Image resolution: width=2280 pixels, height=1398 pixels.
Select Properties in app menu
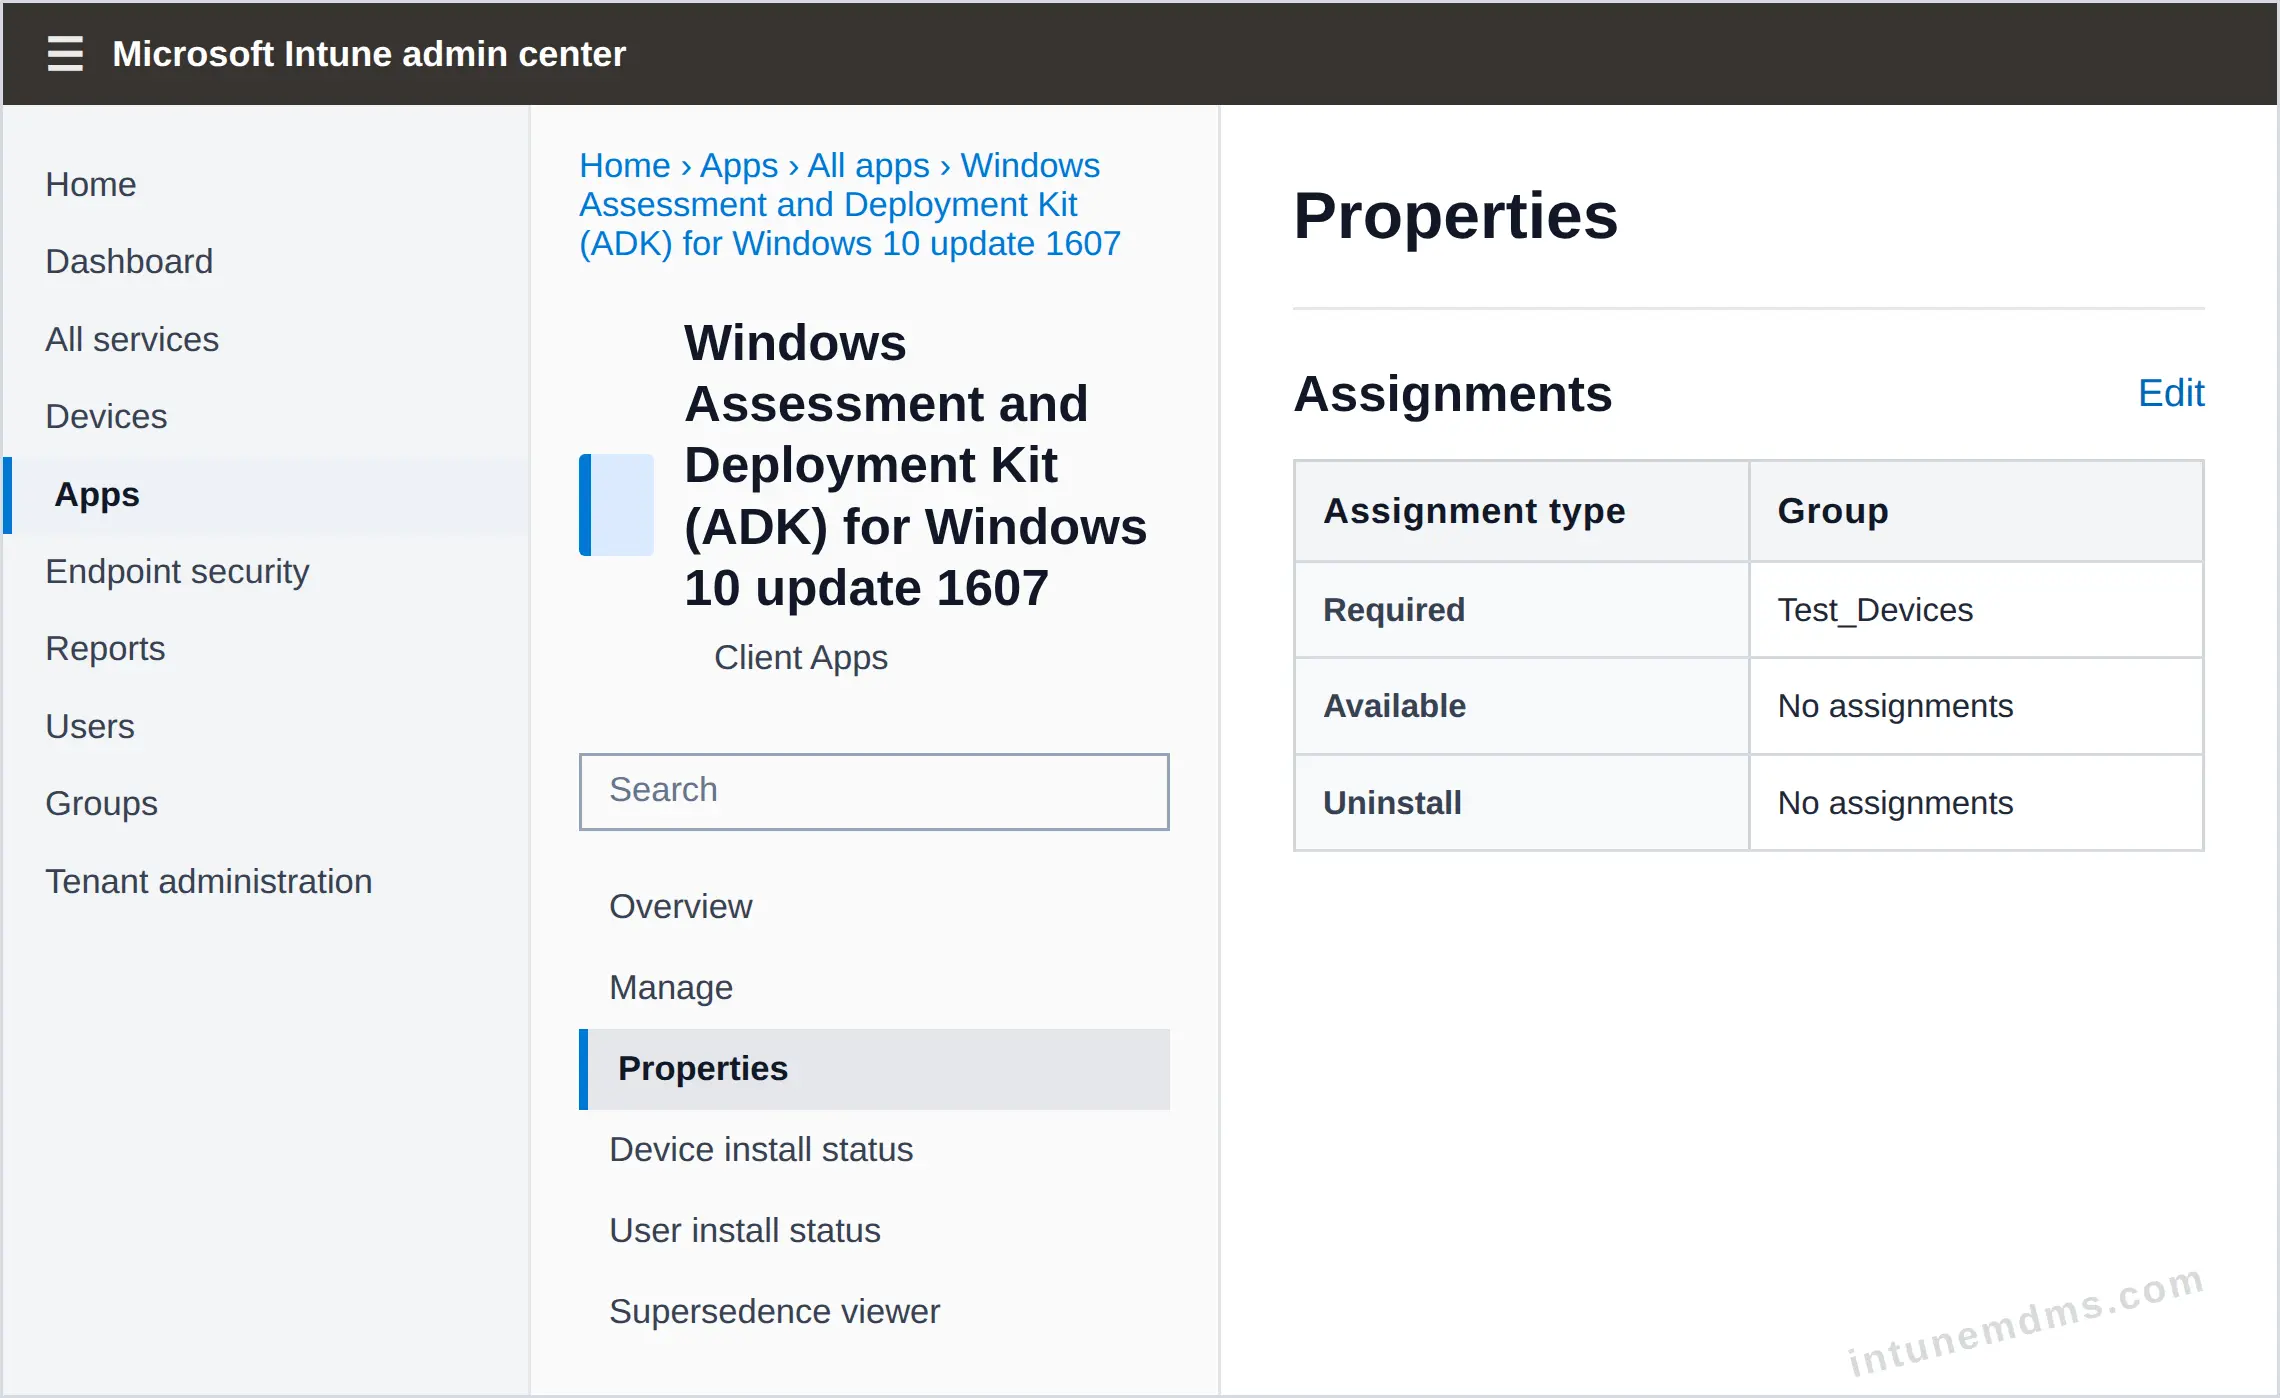(874, 1069)
